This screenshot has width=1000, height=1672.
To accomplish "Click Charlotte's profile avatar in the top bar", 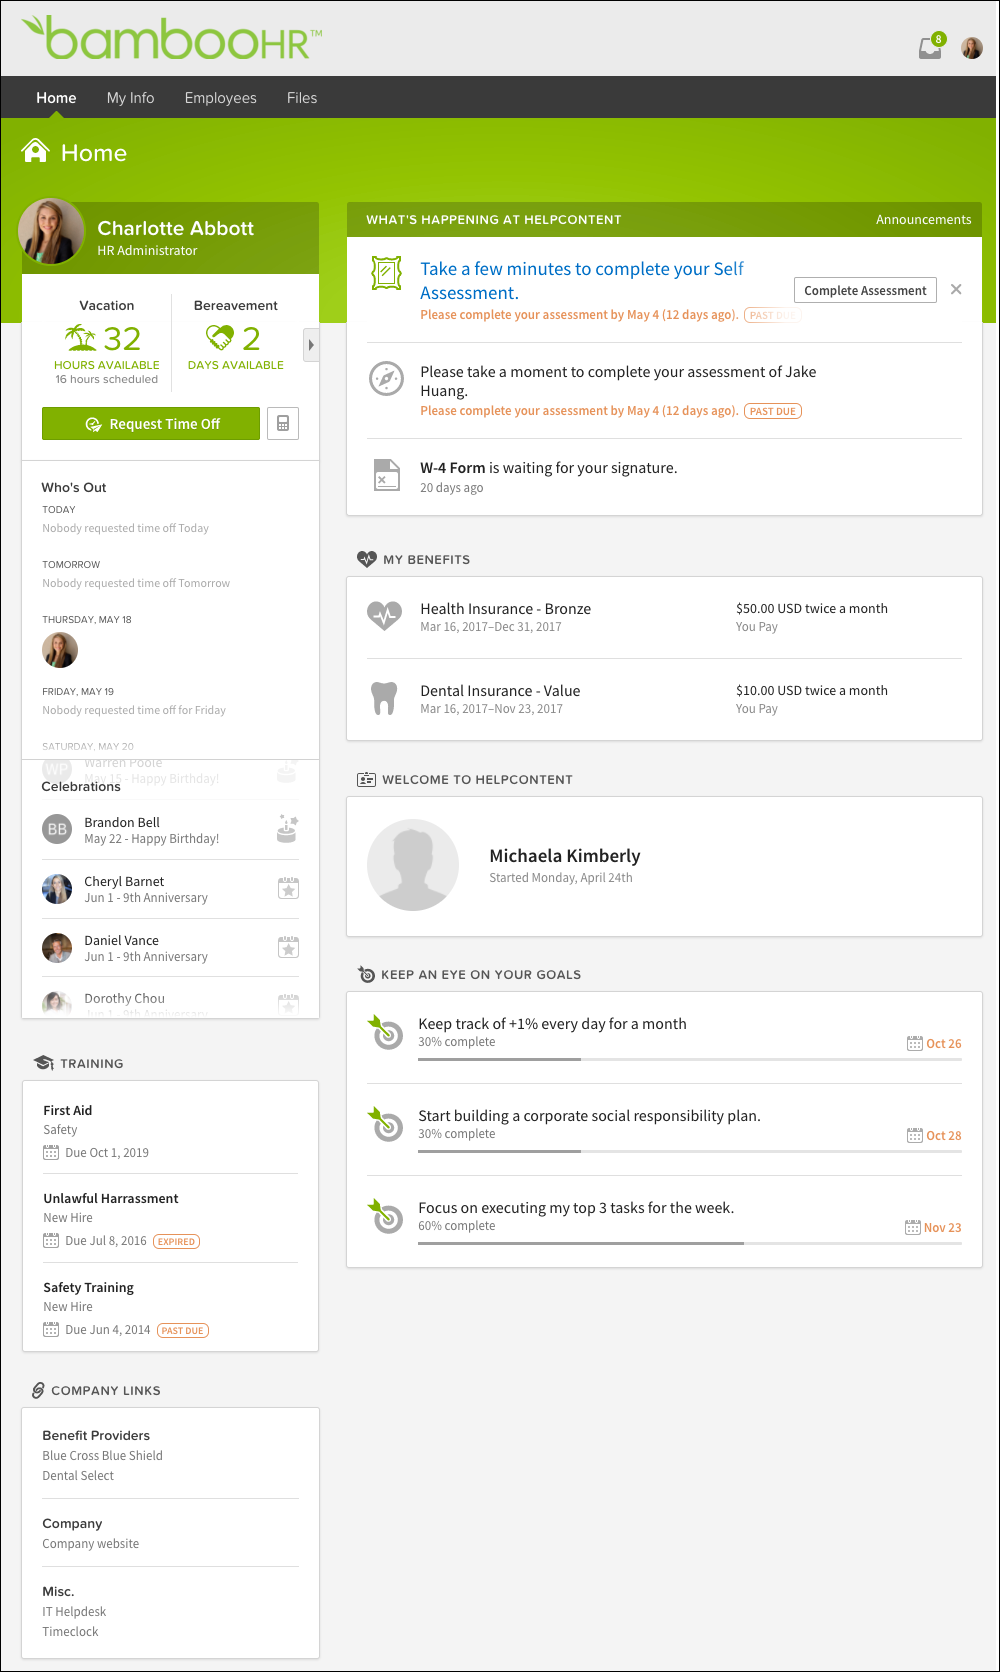I will [971, 46].
